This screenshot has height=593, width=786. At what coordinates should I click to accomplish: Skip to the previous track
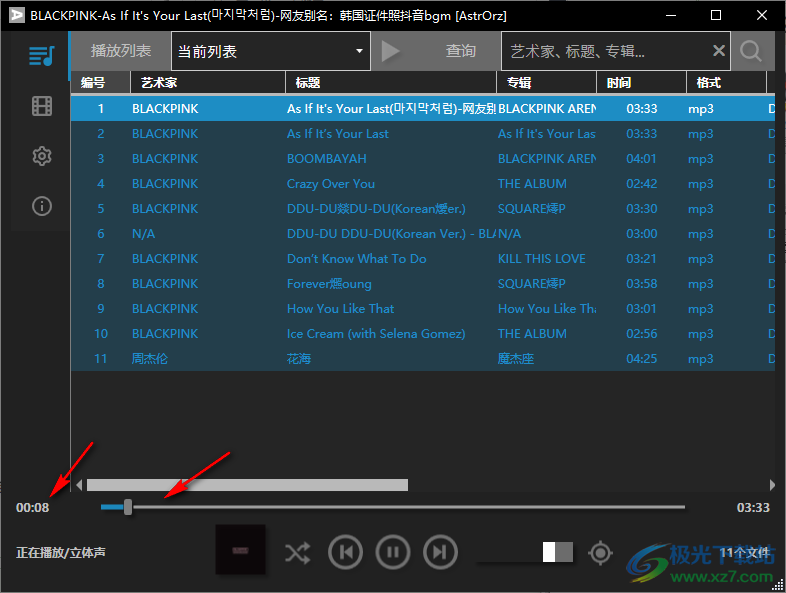[345, 552]
